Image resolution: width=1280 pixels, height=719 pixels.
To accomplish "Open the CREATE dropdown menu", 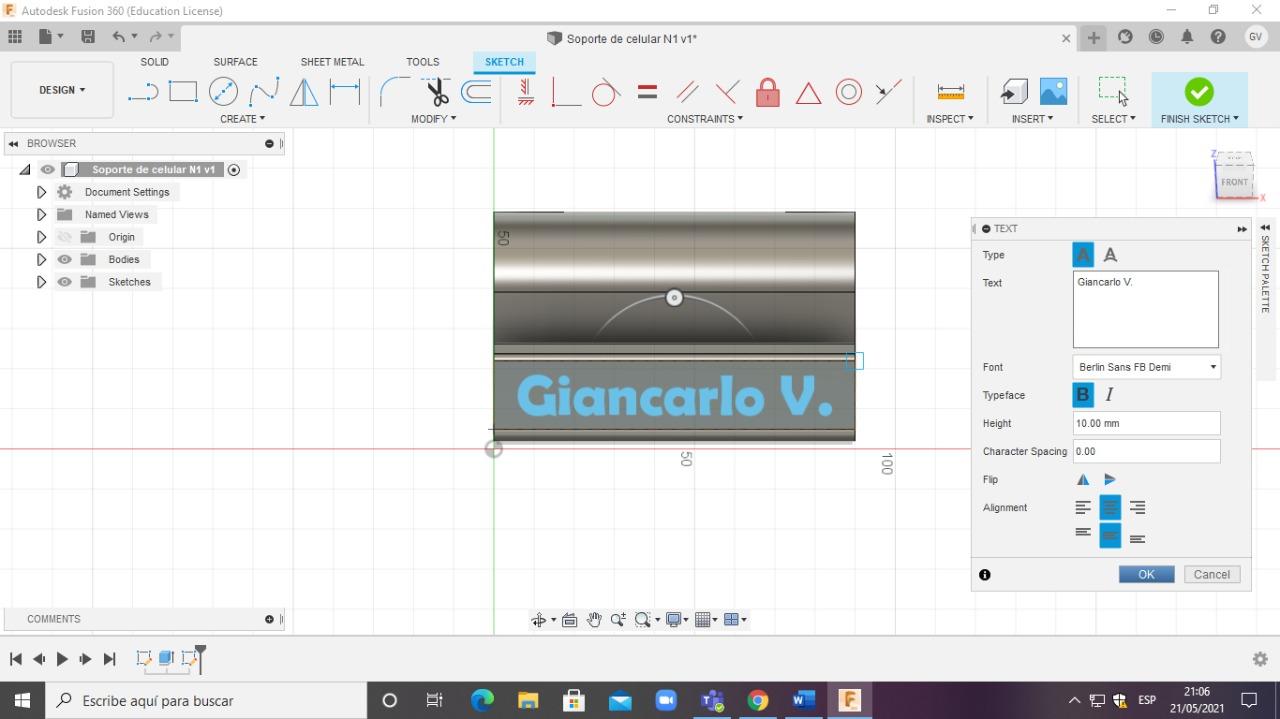I will coord(243,119).
